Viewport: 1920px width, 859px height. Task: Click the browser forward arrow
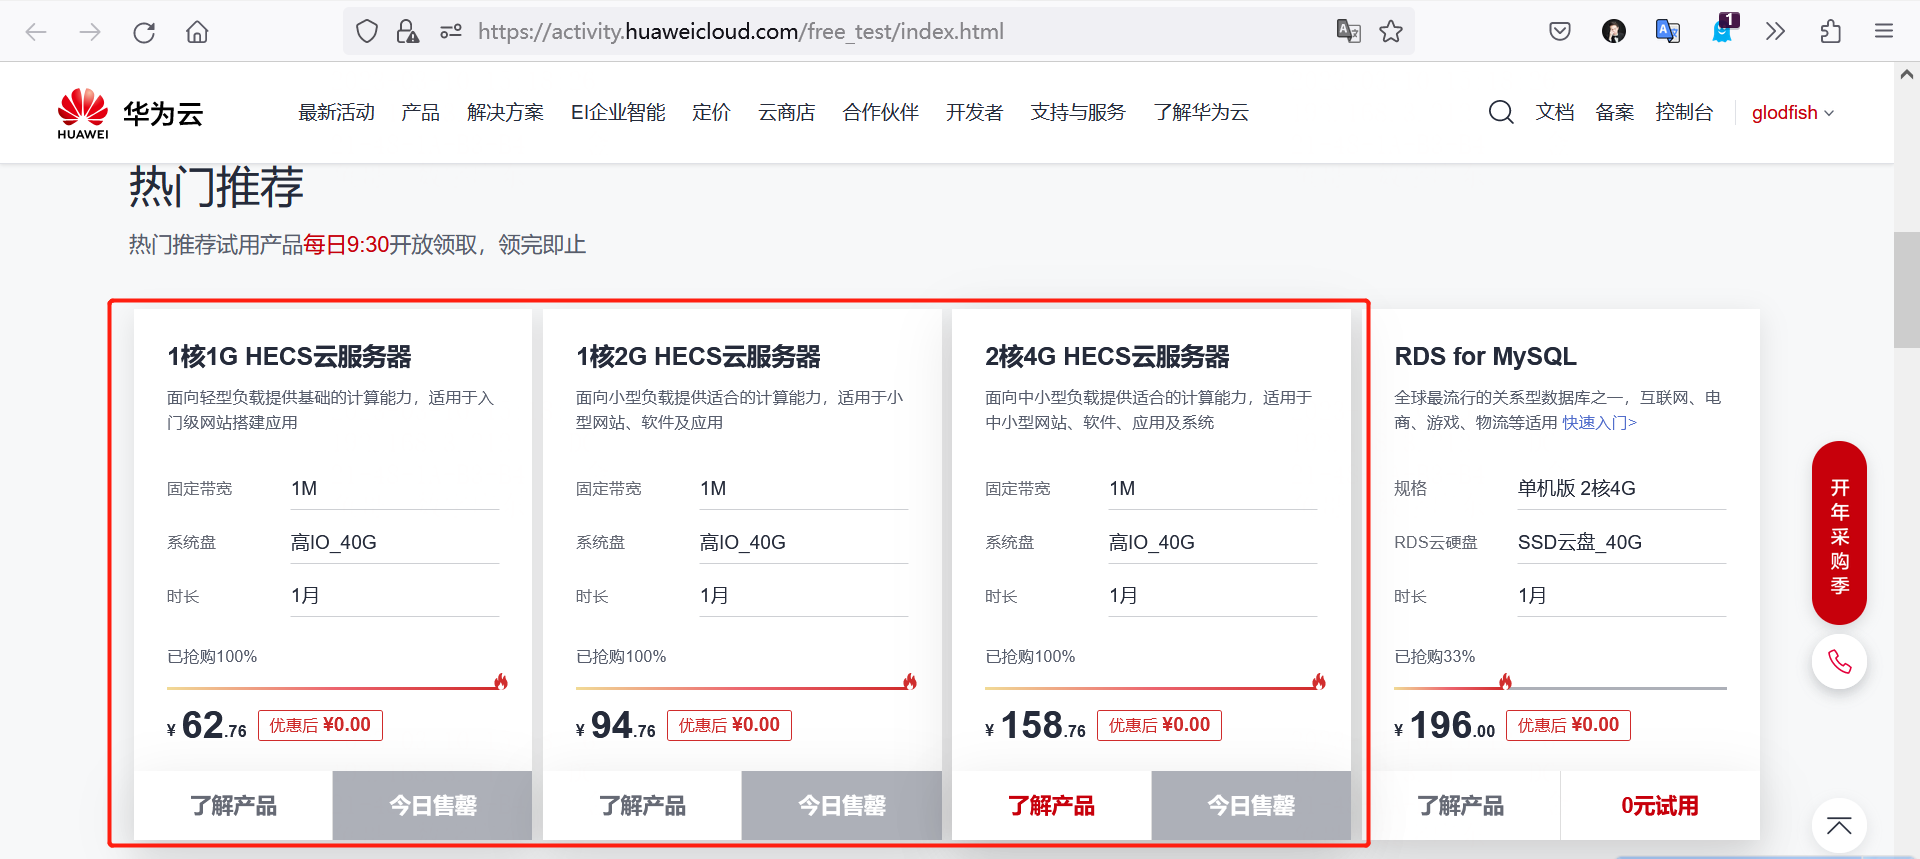tap(90, 32)
